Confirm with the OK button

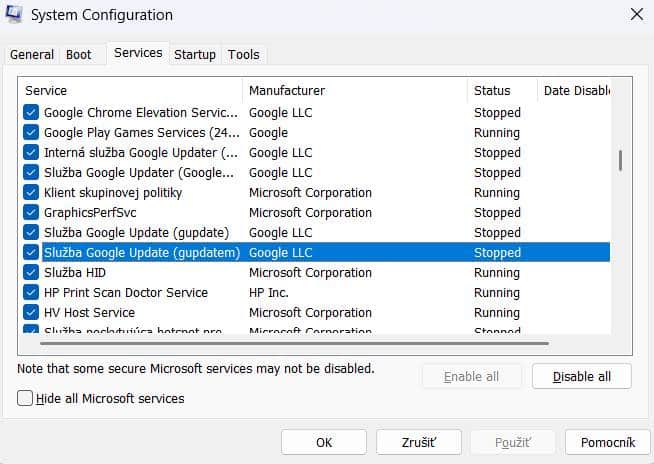pyautogui.click(x=324, y=442)
